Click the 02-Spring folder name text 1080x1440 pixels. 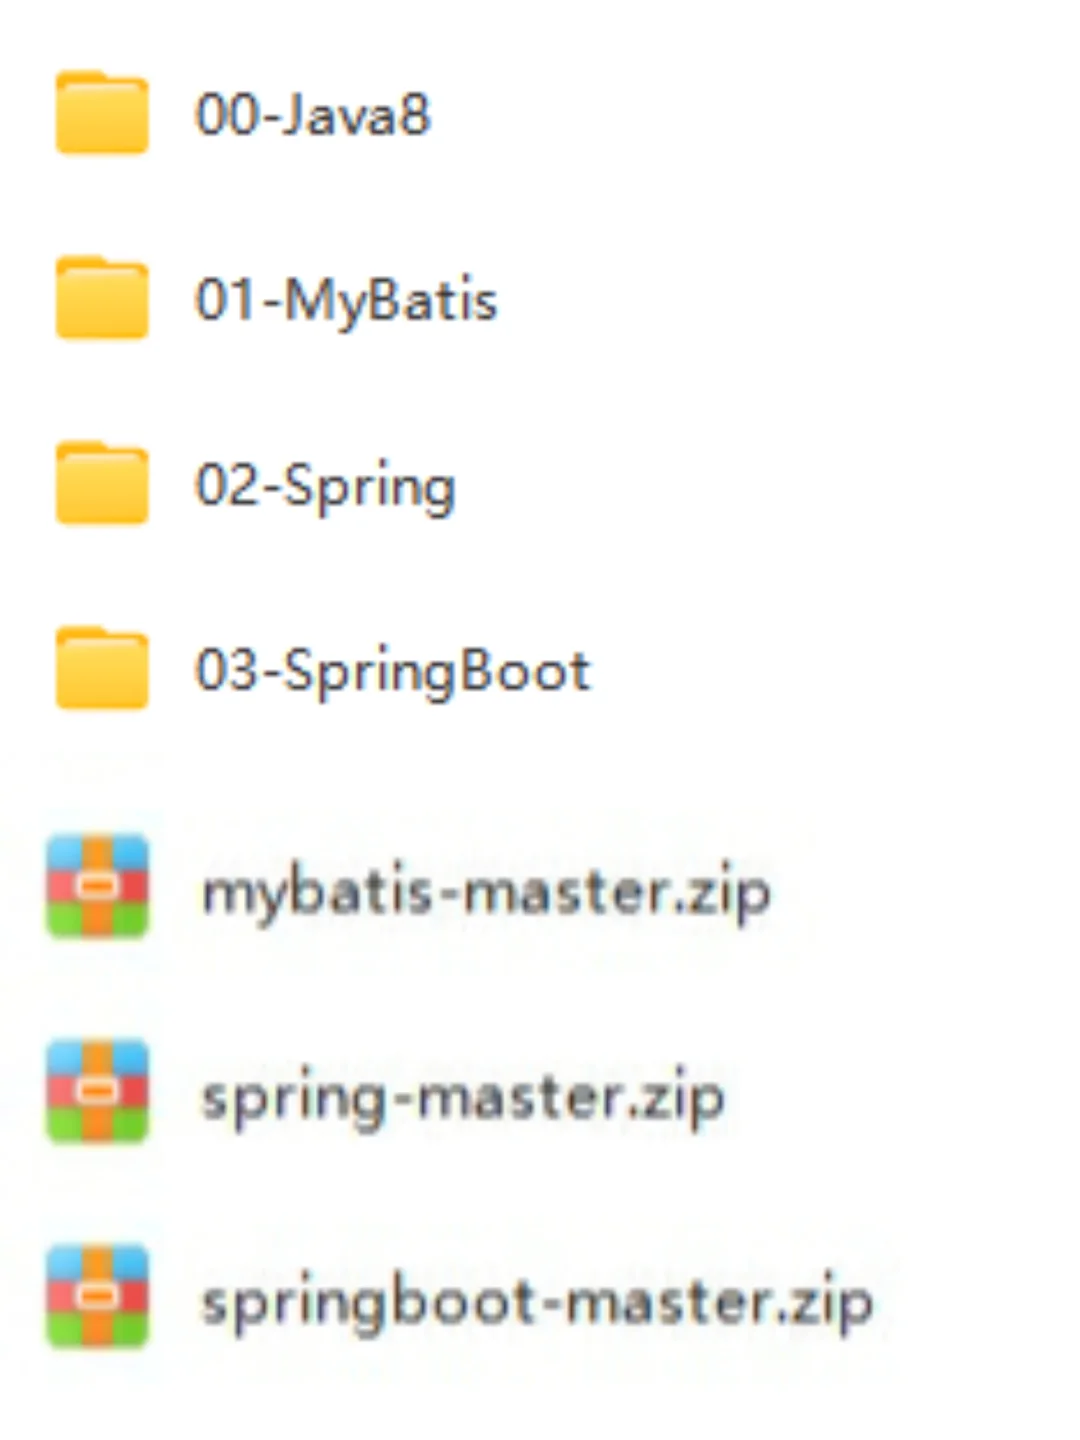[x=326, y=488]
